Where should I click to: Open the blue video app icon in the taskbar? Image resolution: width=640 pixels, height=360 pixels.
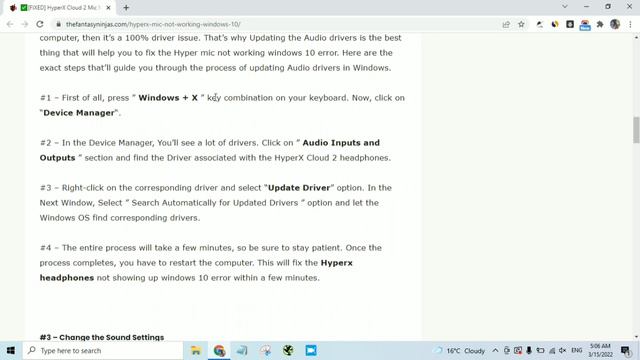(311, 351)
